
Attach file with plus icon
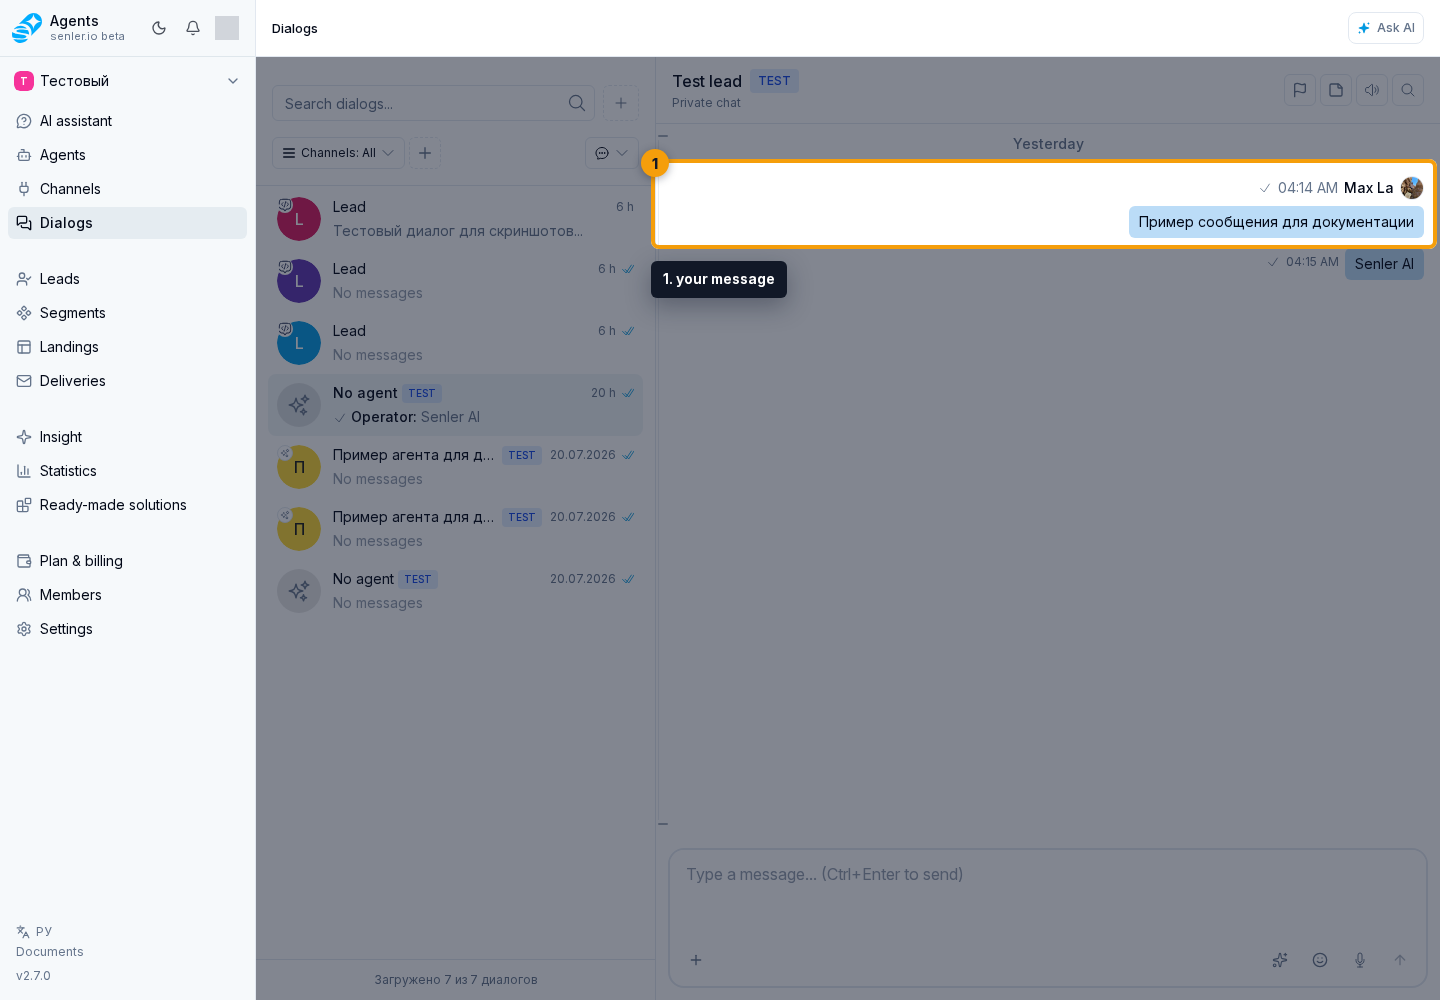pyautogui.click(x=696, y=960)
